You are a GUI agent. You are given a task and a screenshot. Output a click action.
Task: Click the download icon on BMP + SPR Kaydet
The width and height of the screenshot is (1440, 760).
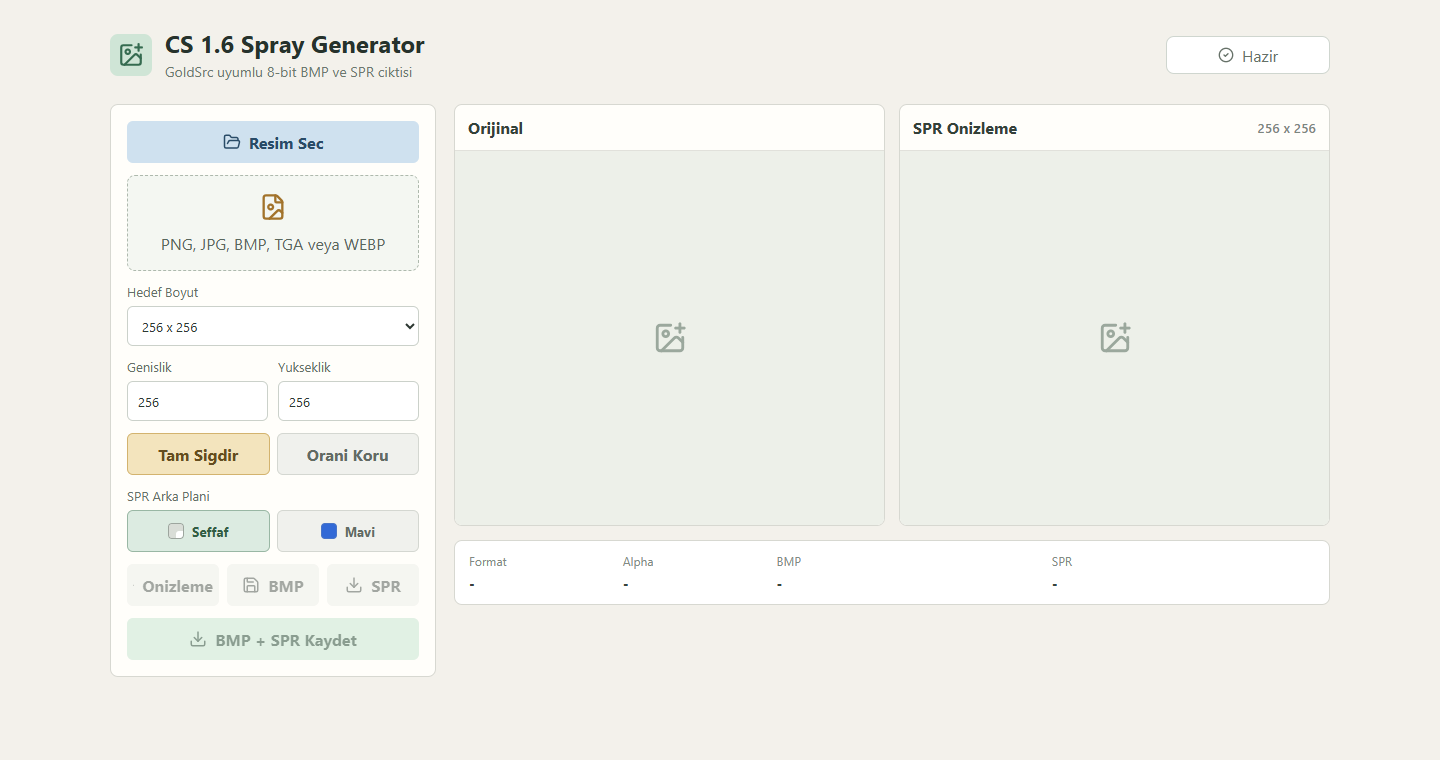198,639
